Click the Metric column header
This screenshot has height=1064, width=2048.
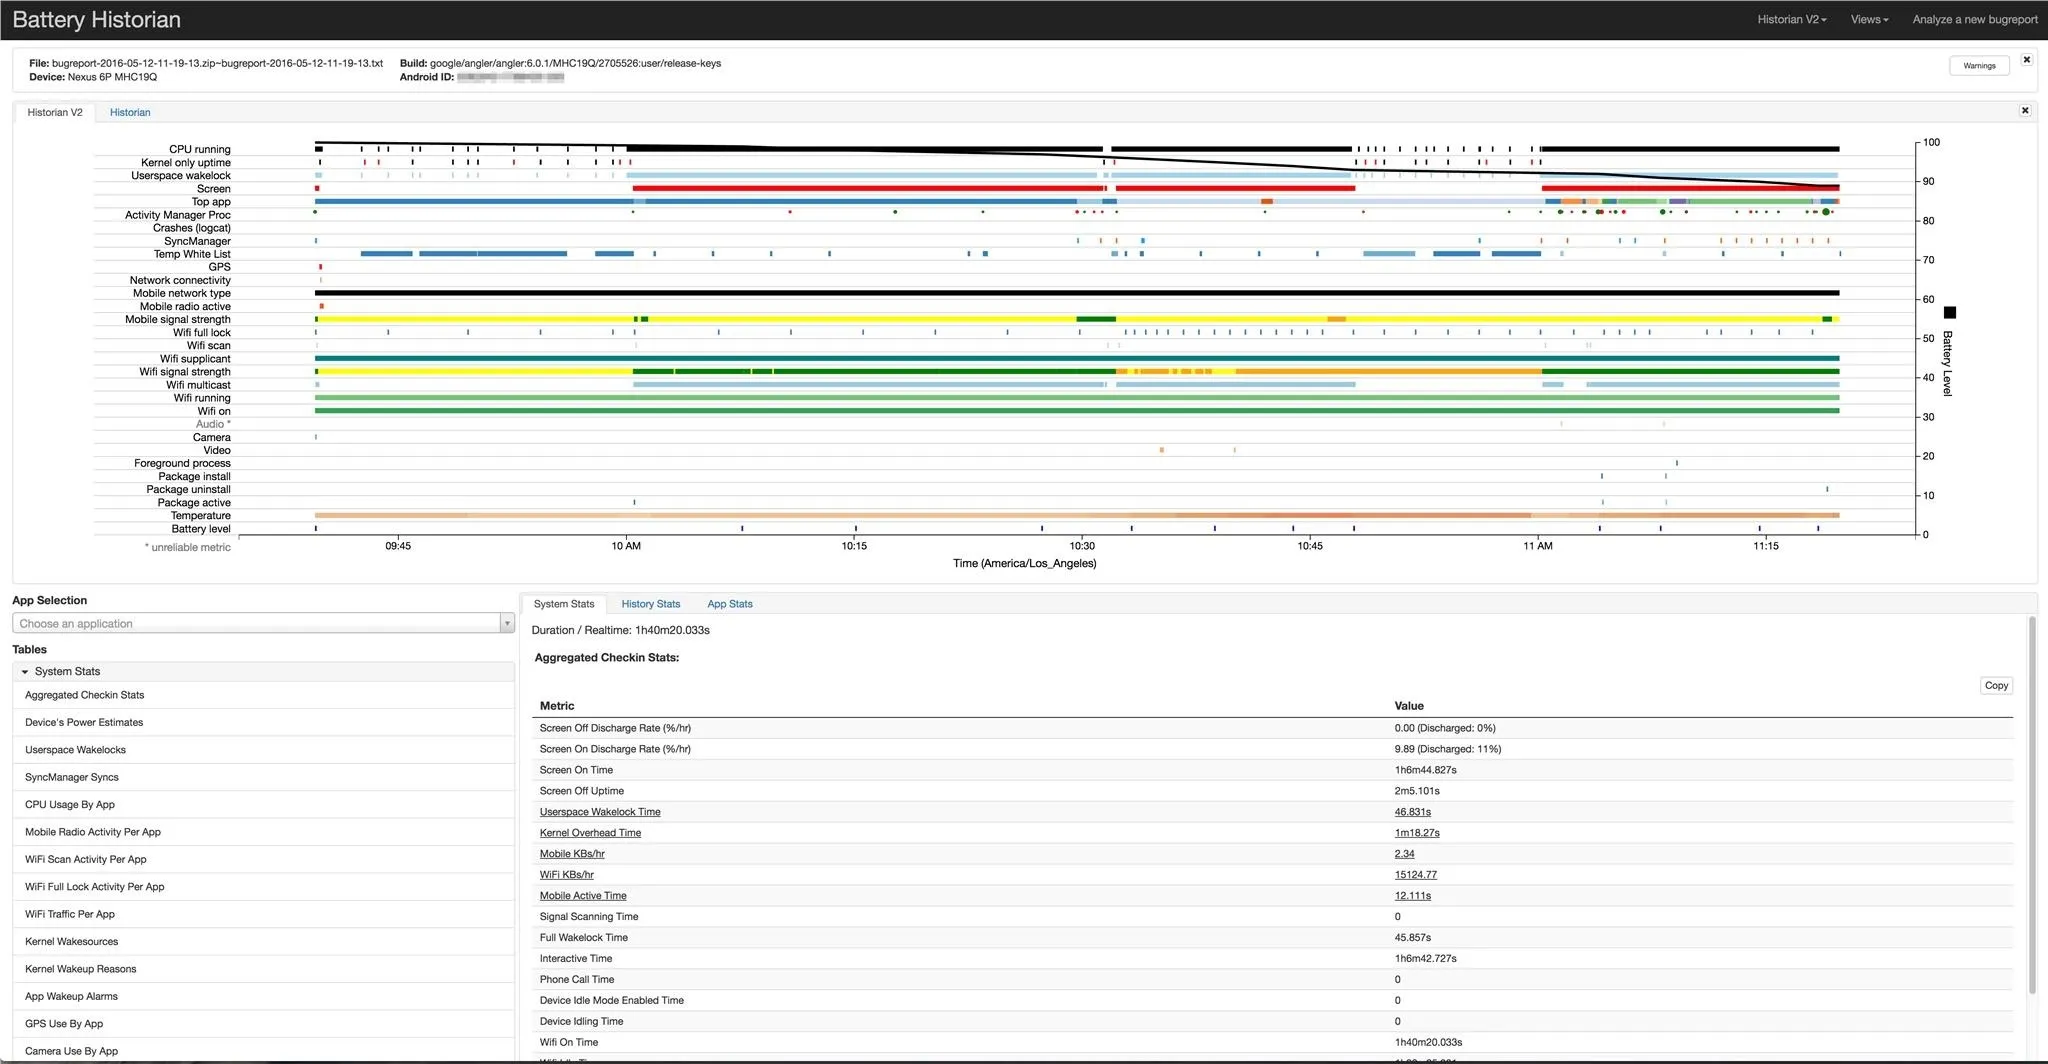click(x=557, y=706)
